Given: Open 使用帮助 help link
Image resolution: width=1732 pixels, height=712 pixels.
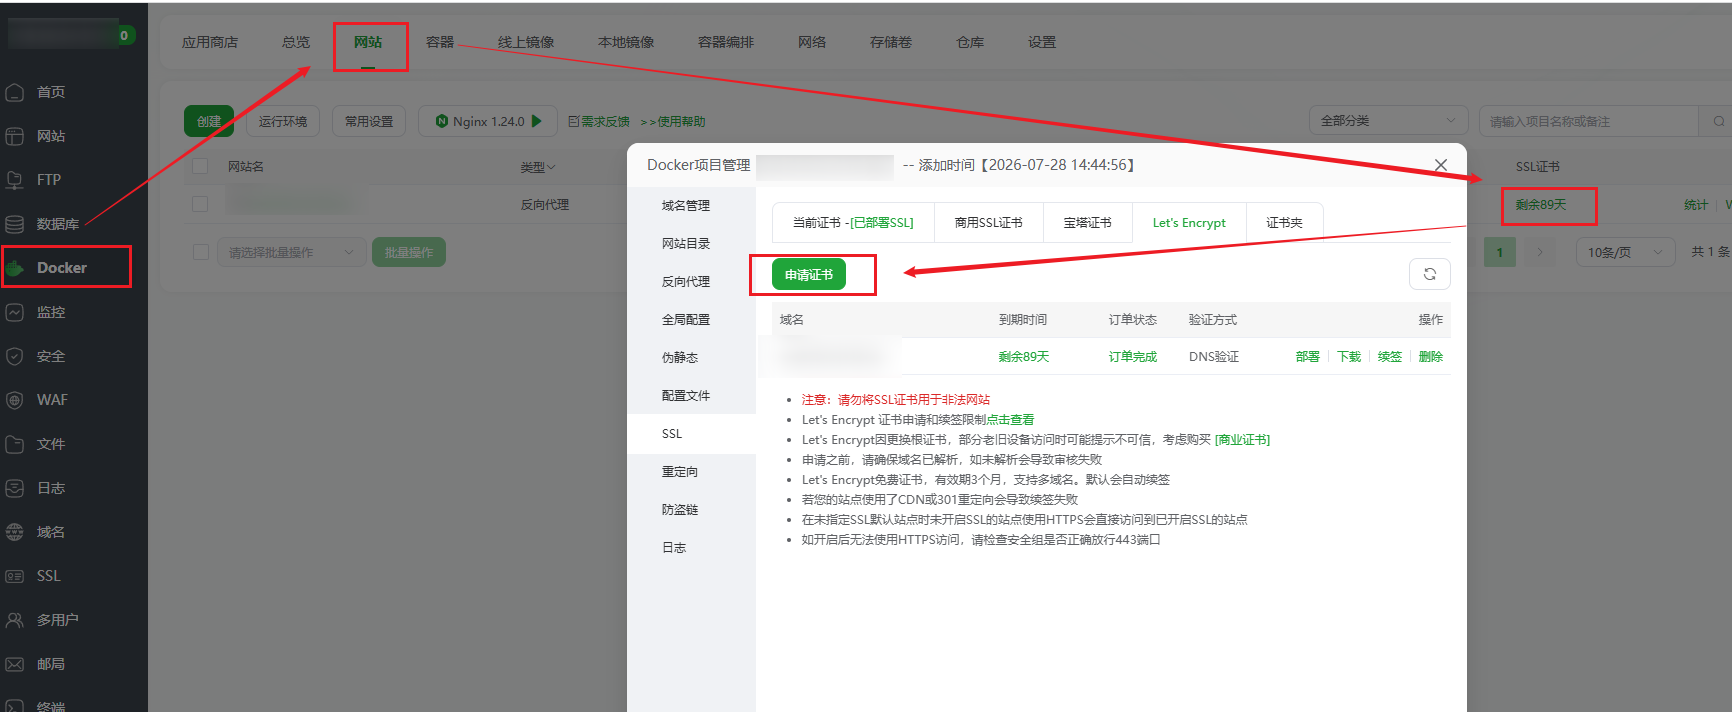Looking at the screenshot, I should pyautogui.click(x=673, y=121).
